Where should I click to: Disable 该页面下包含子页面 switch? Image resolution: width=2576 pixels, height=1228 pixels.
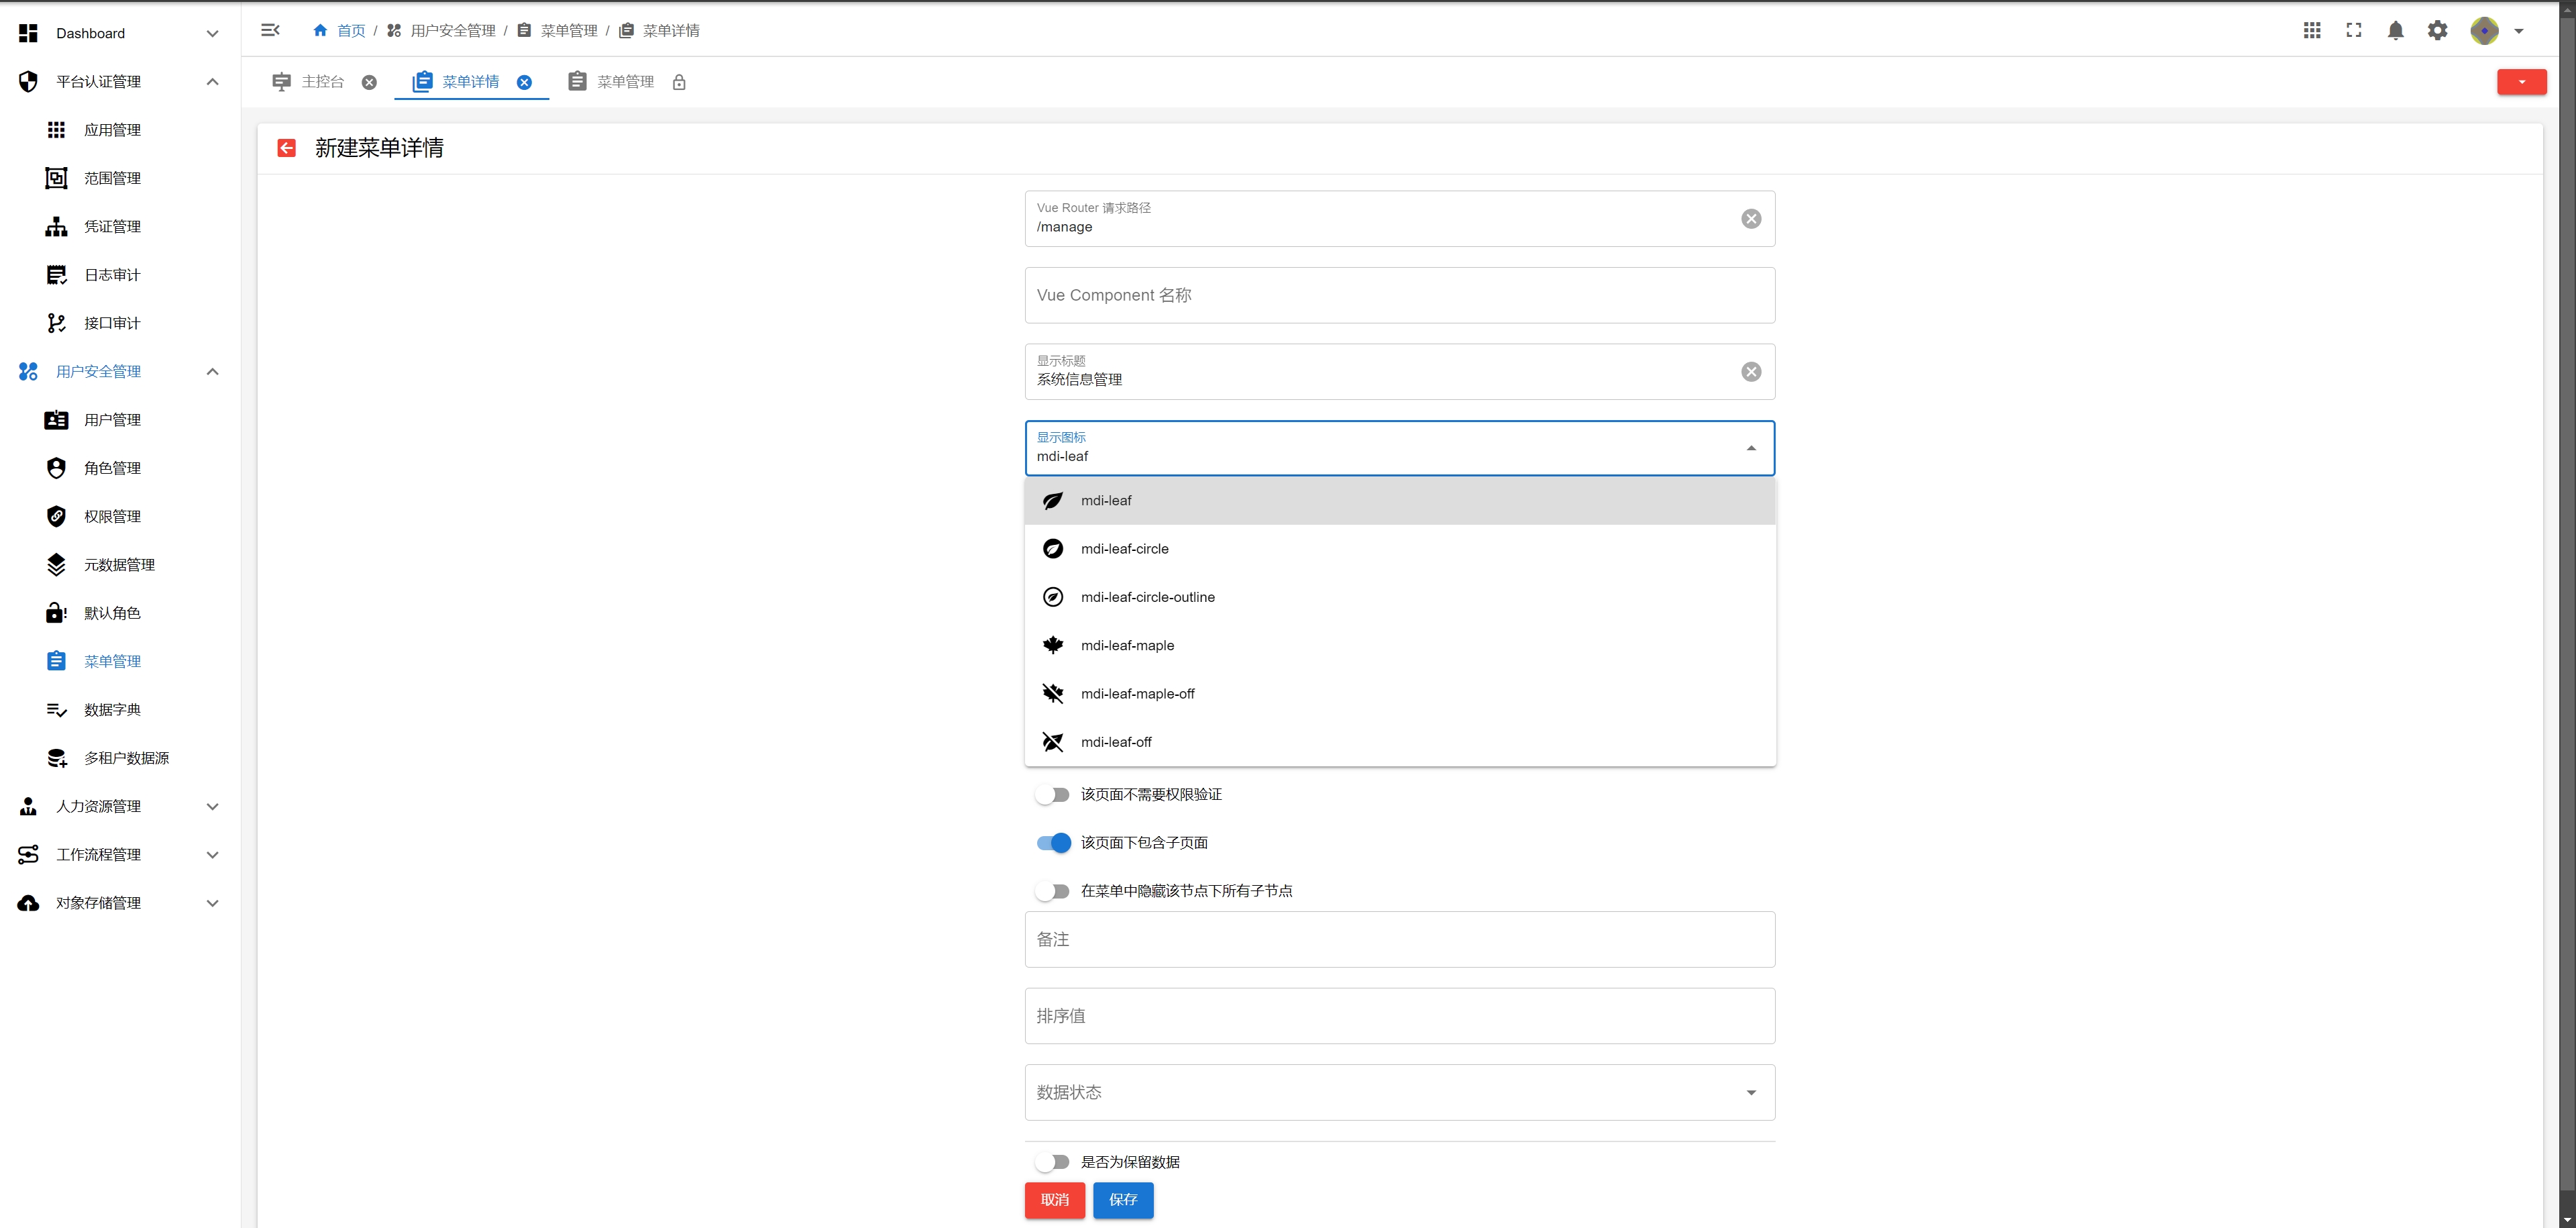coord(1052,843)
